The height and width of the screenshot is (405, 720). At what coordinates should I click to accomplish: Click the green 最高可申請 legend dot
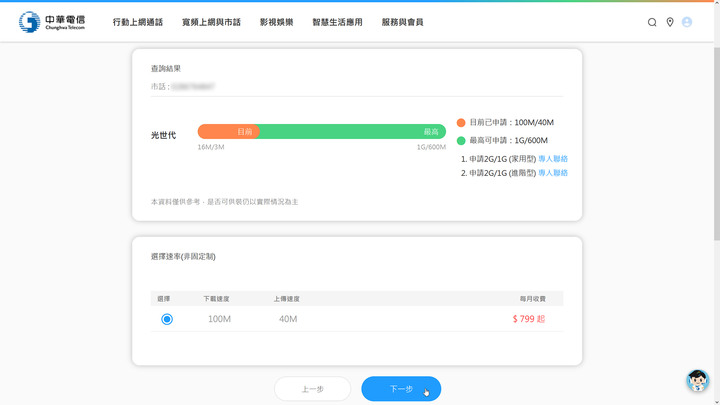click(461, 141)
